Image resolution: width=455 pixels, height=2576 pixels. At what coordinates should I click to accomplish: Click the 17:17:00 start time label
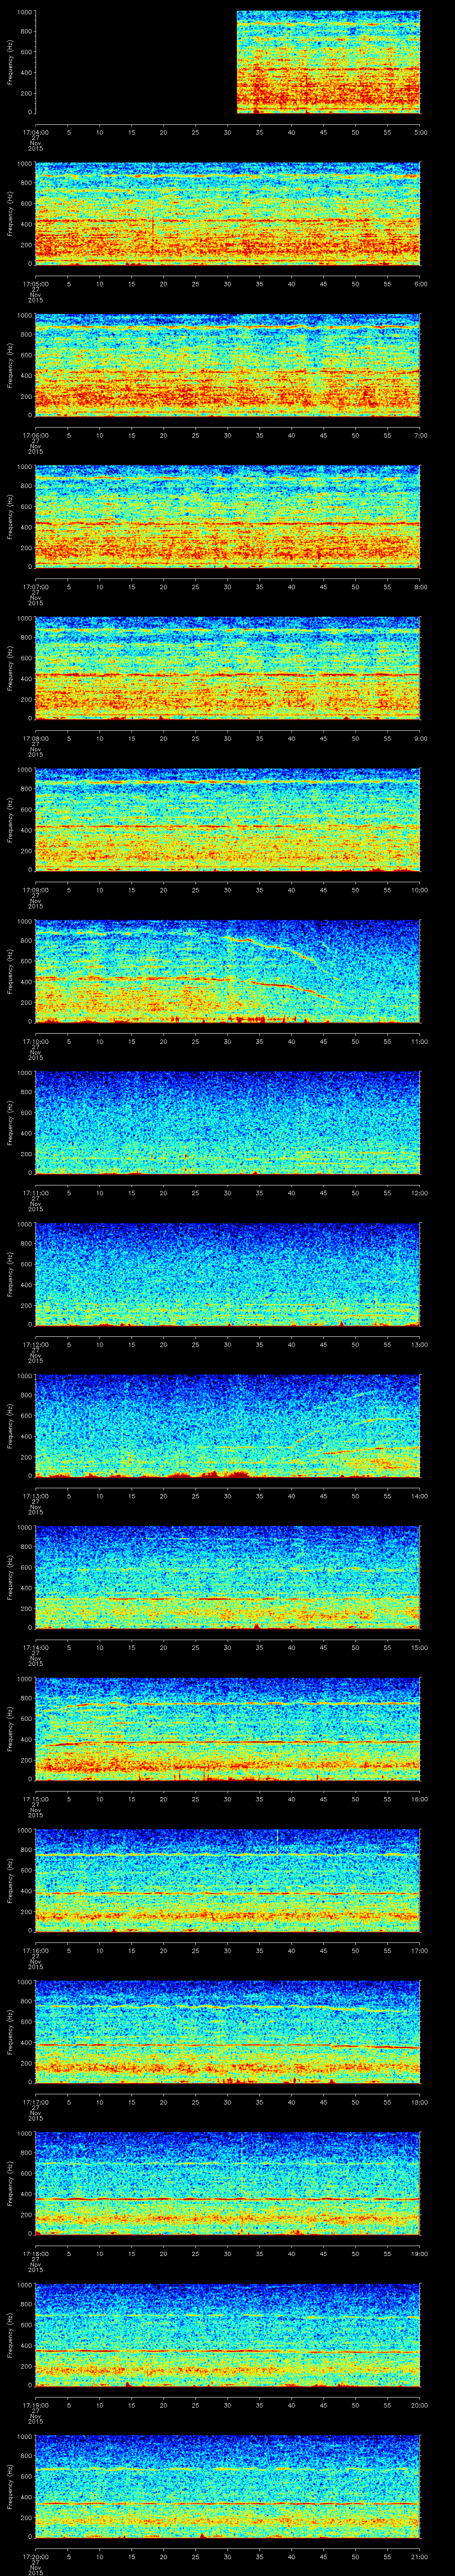[x=36, y=2101]
